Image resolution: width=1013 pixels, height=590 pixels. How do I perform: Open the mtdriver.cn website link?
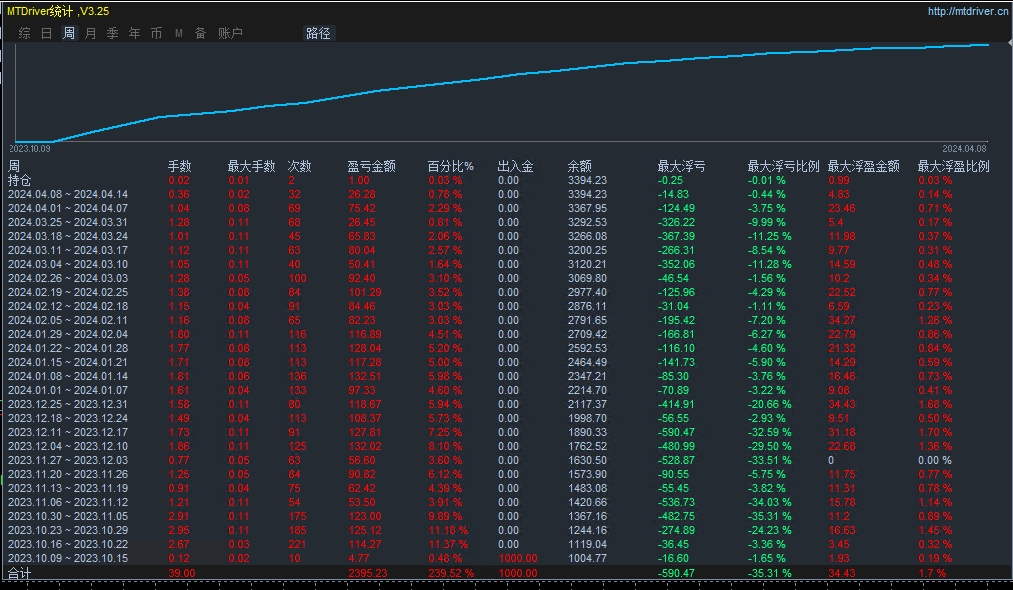967,11
